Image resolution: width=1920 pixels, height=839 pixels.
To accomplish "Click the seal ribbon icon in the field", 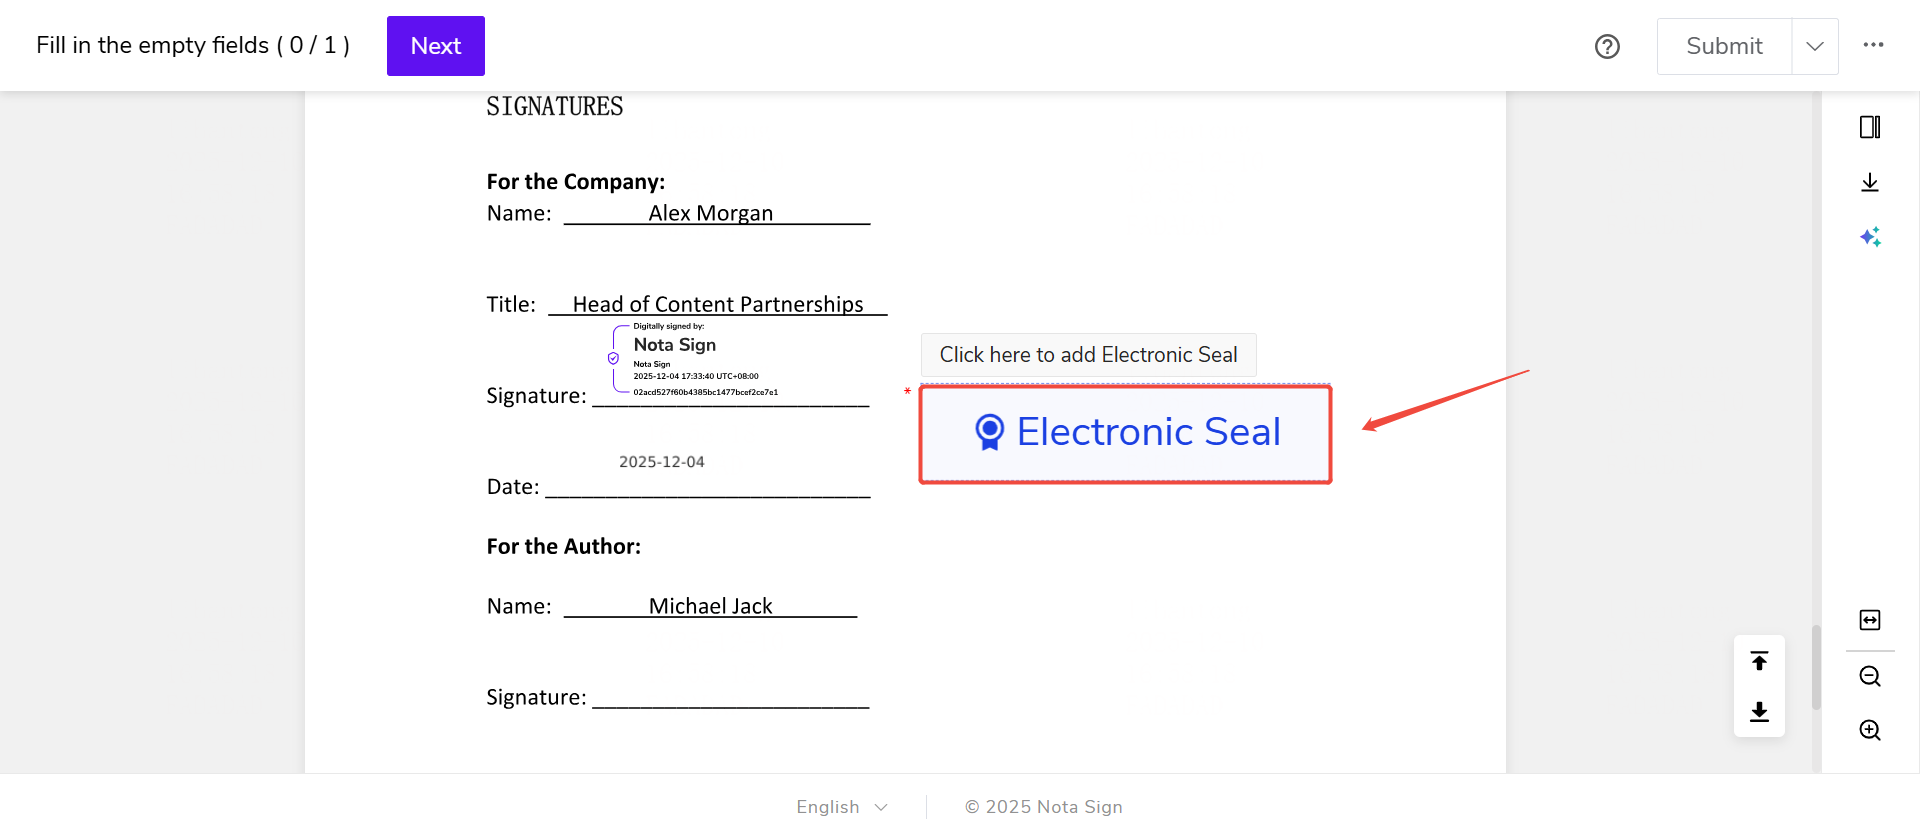I will pyautogui.click(x=989, y=432).
